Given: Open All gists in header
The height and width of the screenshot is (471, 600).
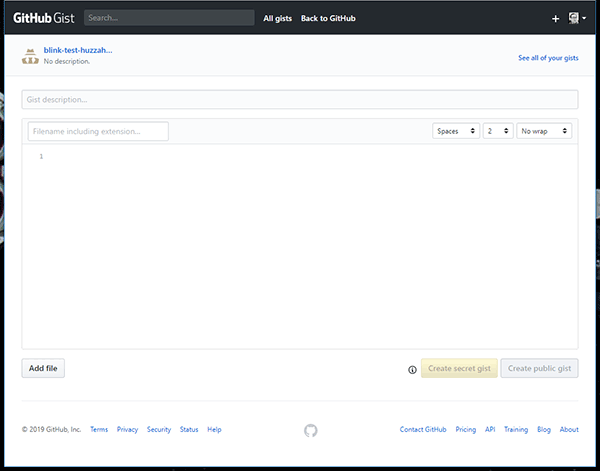Looking at the screenshot, I should (x=277, y=18).
